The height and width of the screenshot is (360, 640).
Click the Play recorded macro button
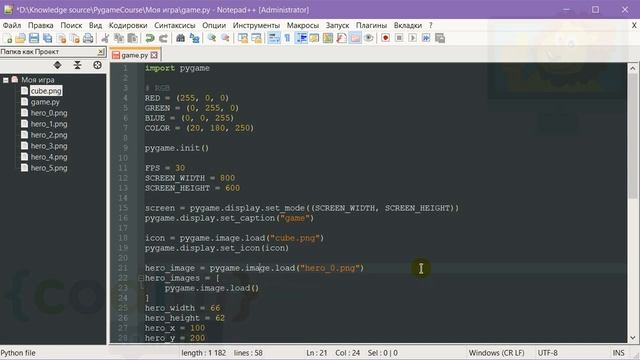413,38
